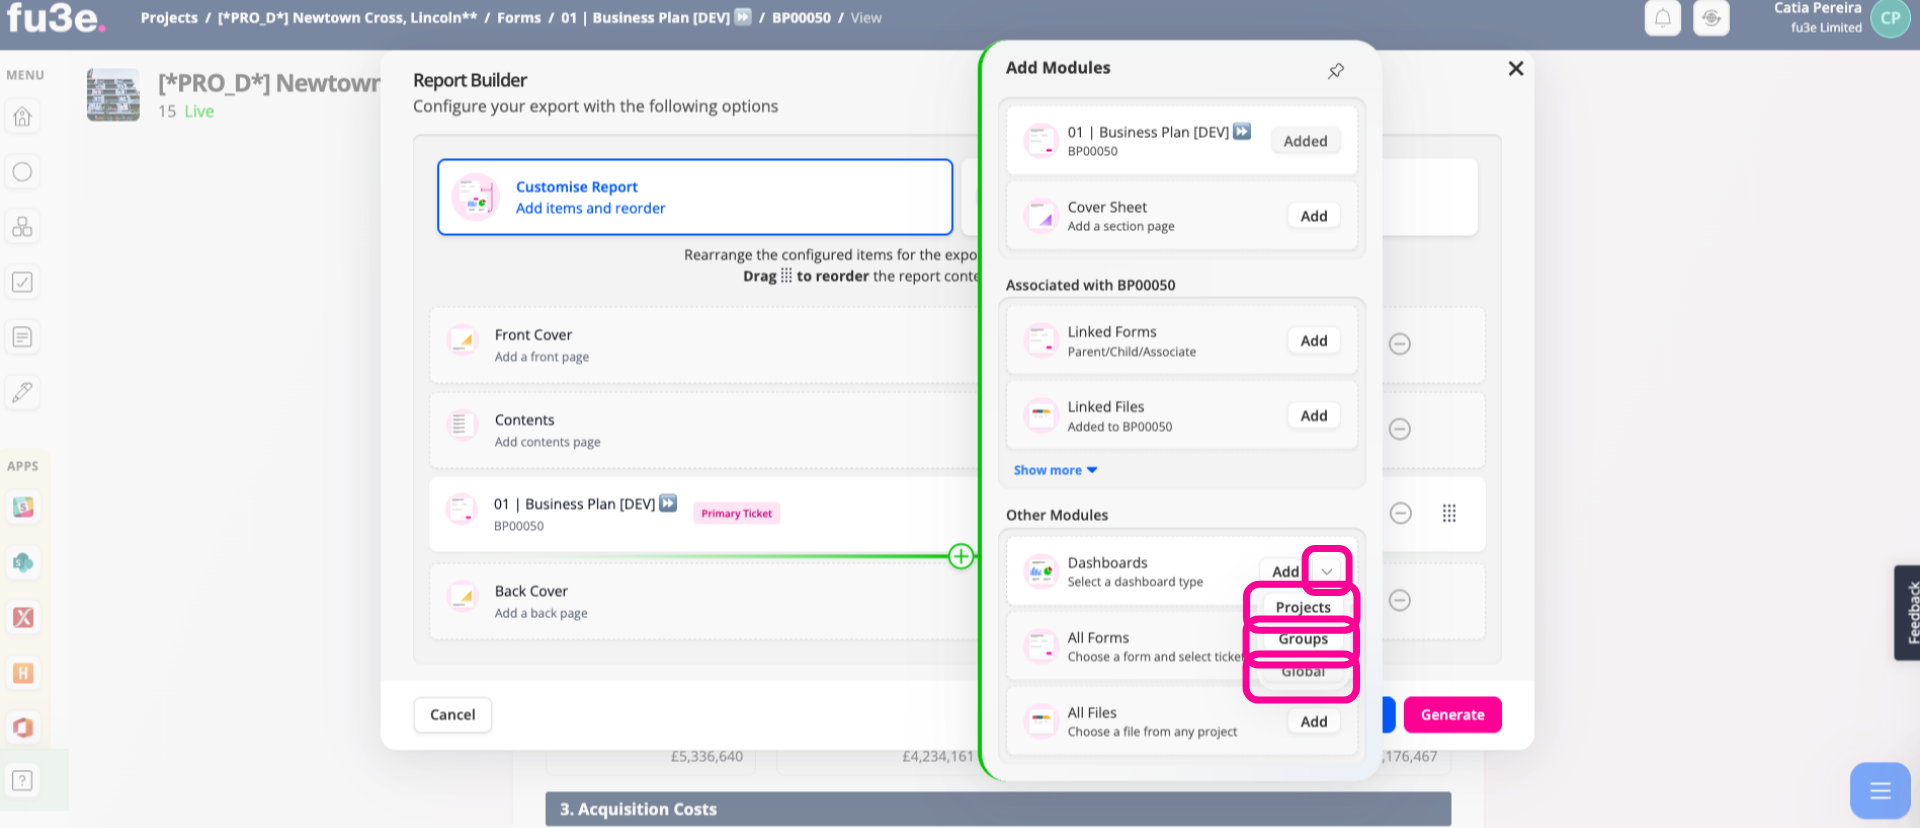
Task: Open the checkmark tasks icon in menu
Action: click(x=22, y=282)
